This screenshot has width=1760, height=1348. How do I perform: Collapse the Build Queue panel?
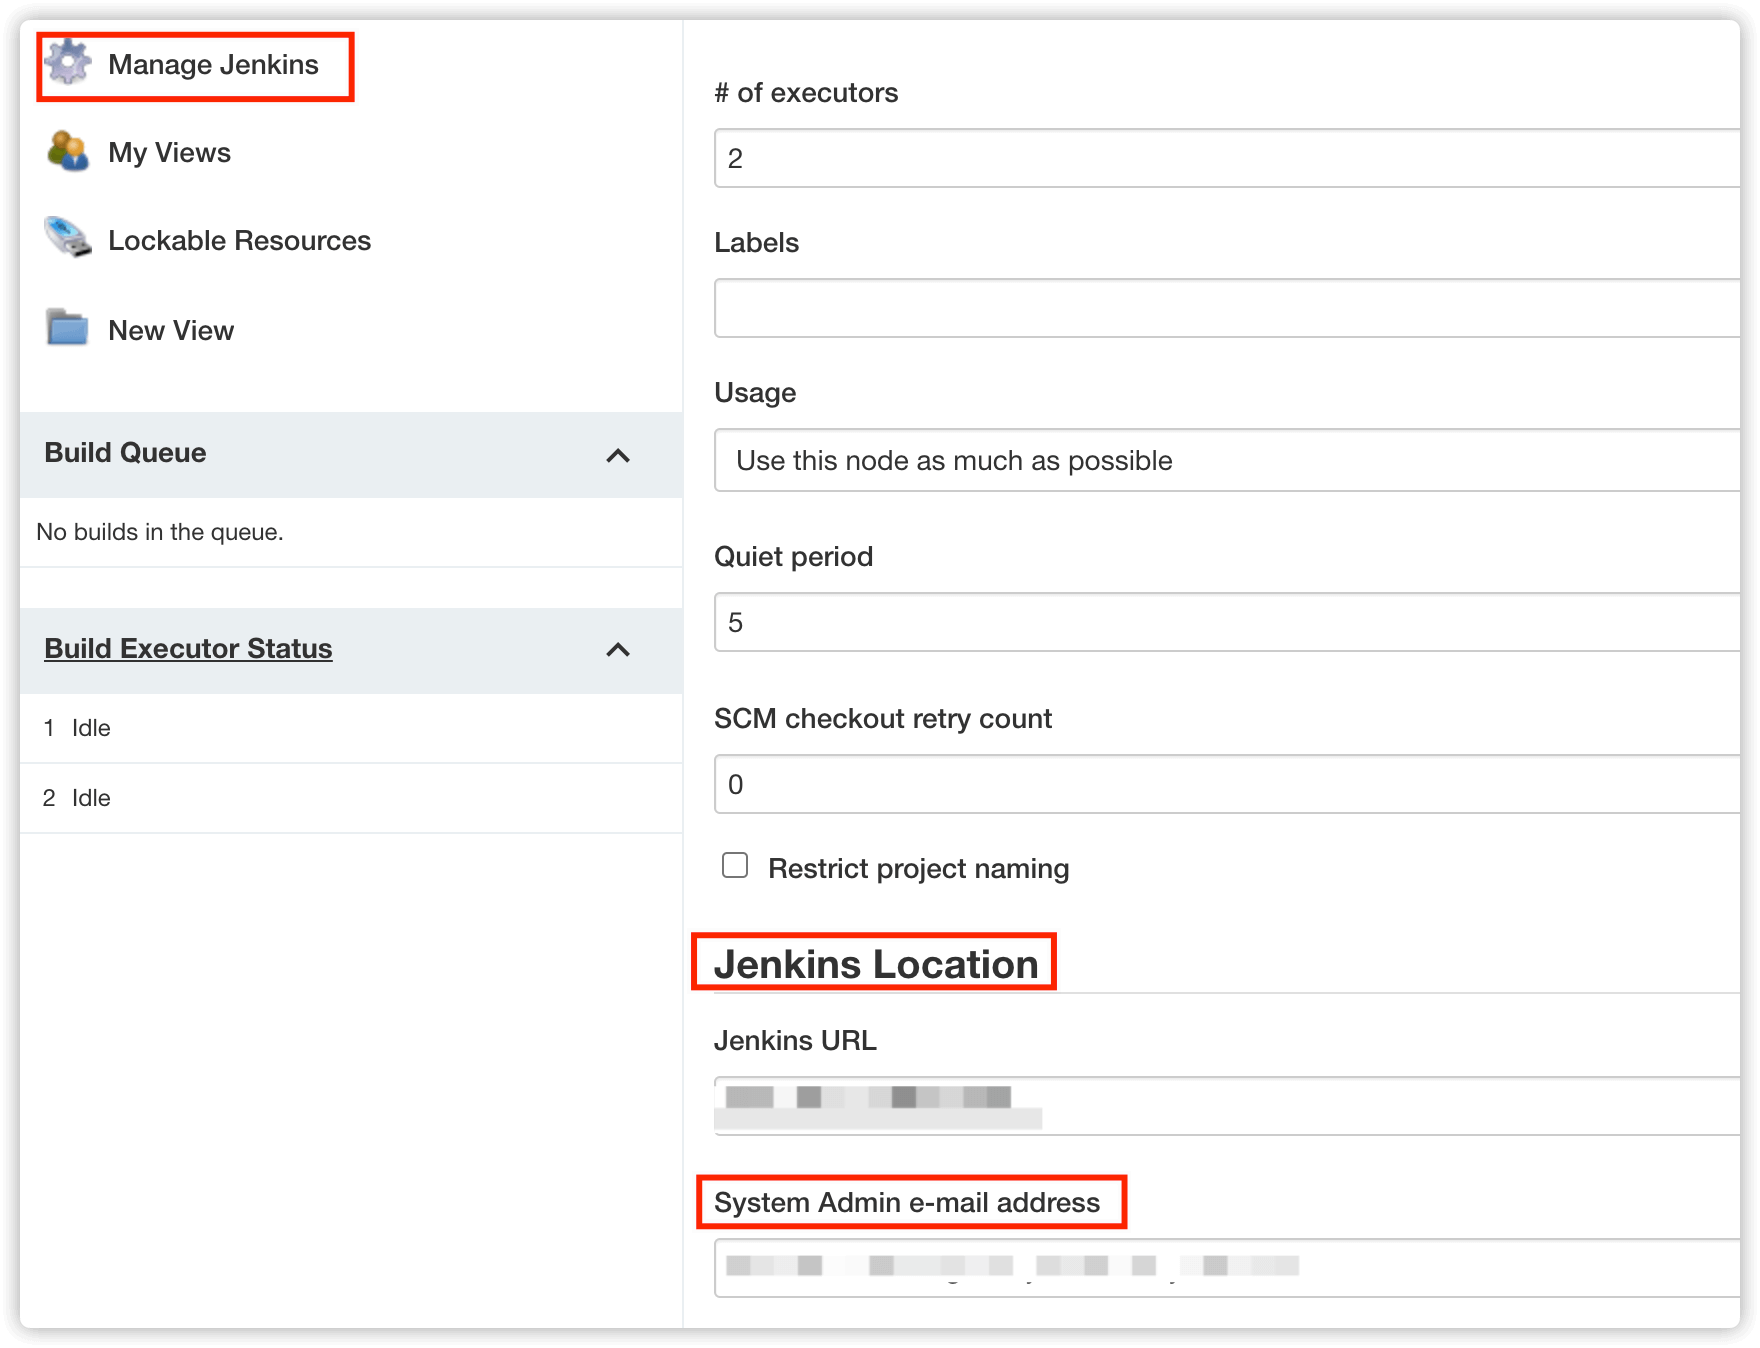coord(618,456)
